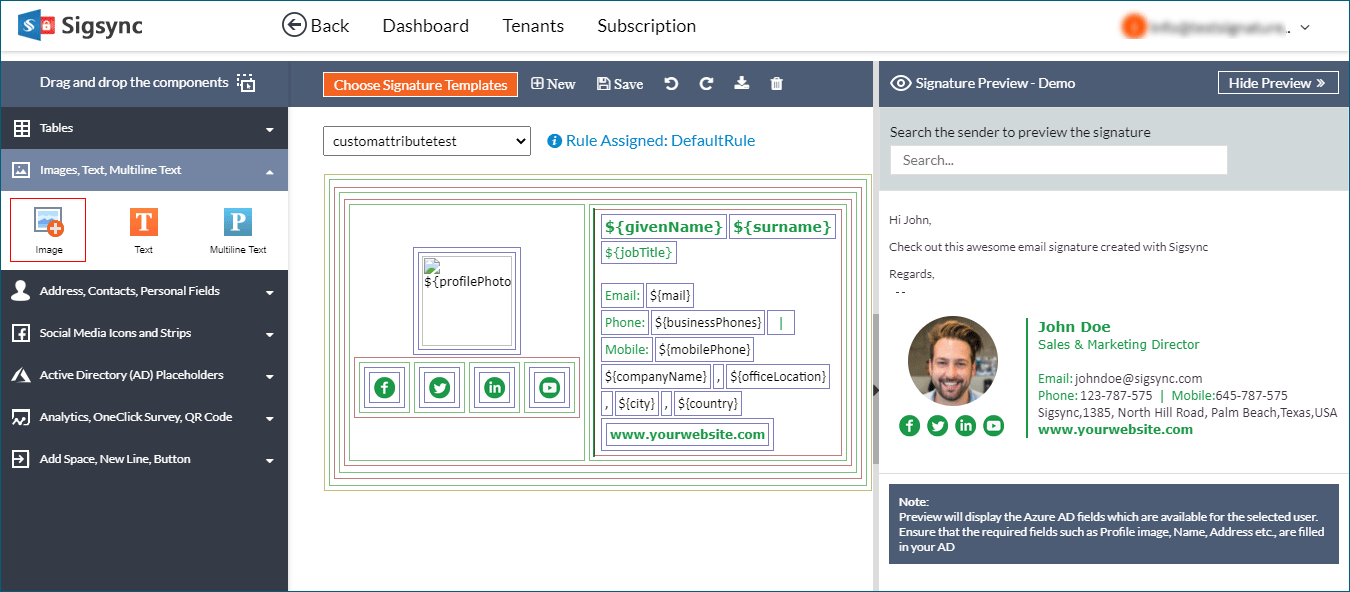Select the ${mail} placeholder

point(670,295)
